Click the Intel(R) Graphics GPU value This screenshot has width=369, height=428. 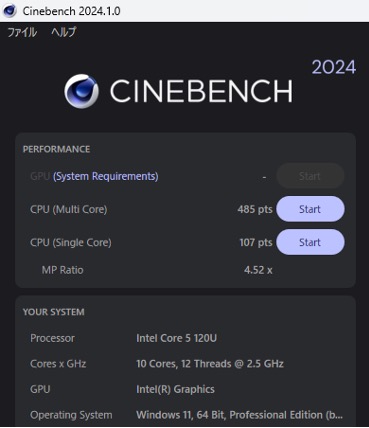tap(175, 389)
